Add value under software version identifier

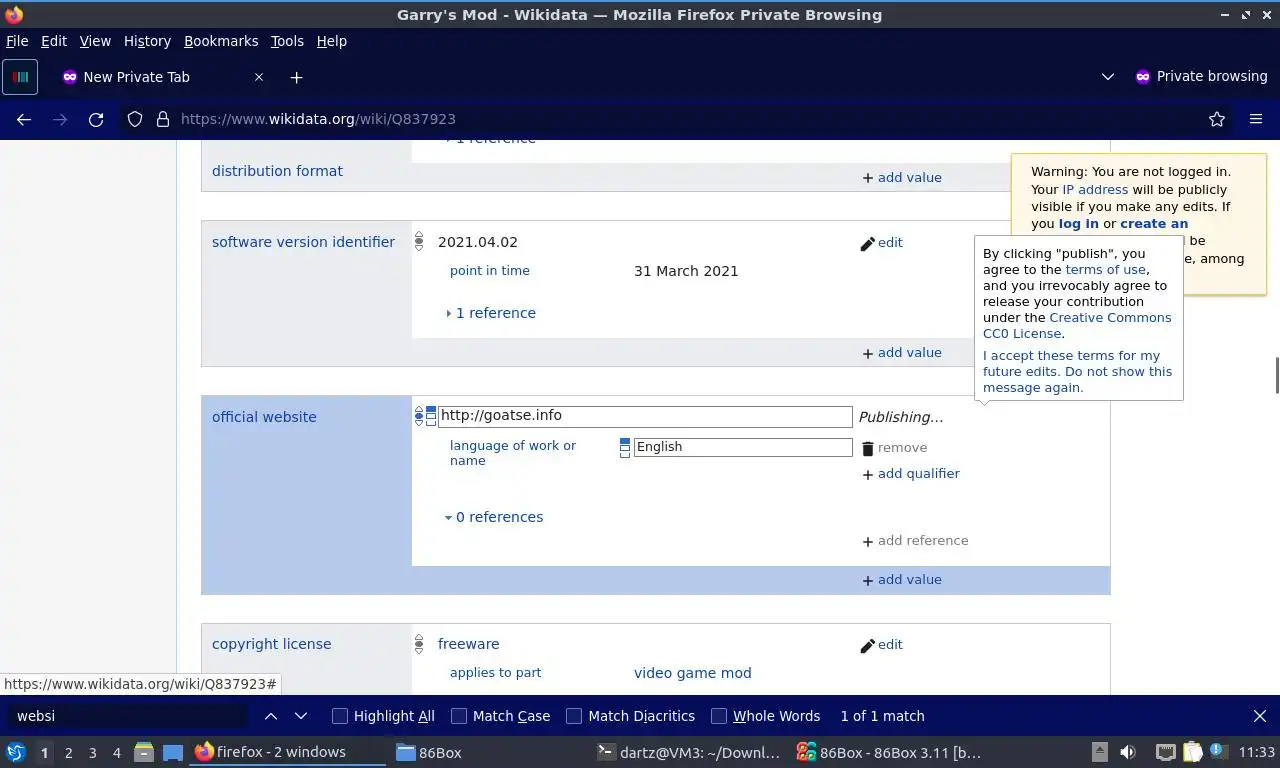click(x=902, y=353)
